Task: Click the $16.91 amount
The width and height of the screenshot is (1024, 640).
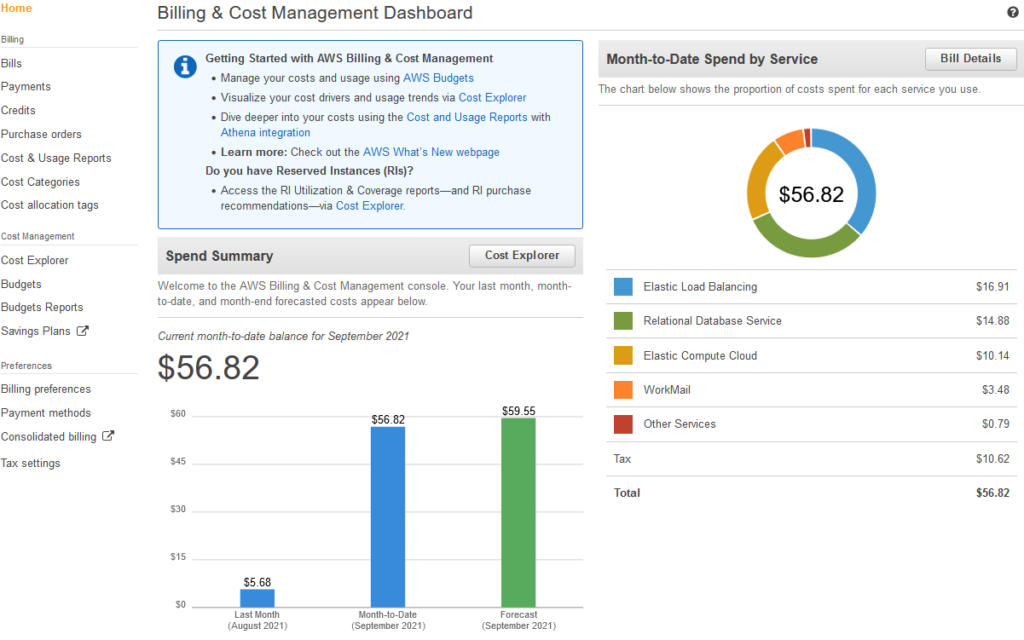Action: coord(993,287)
